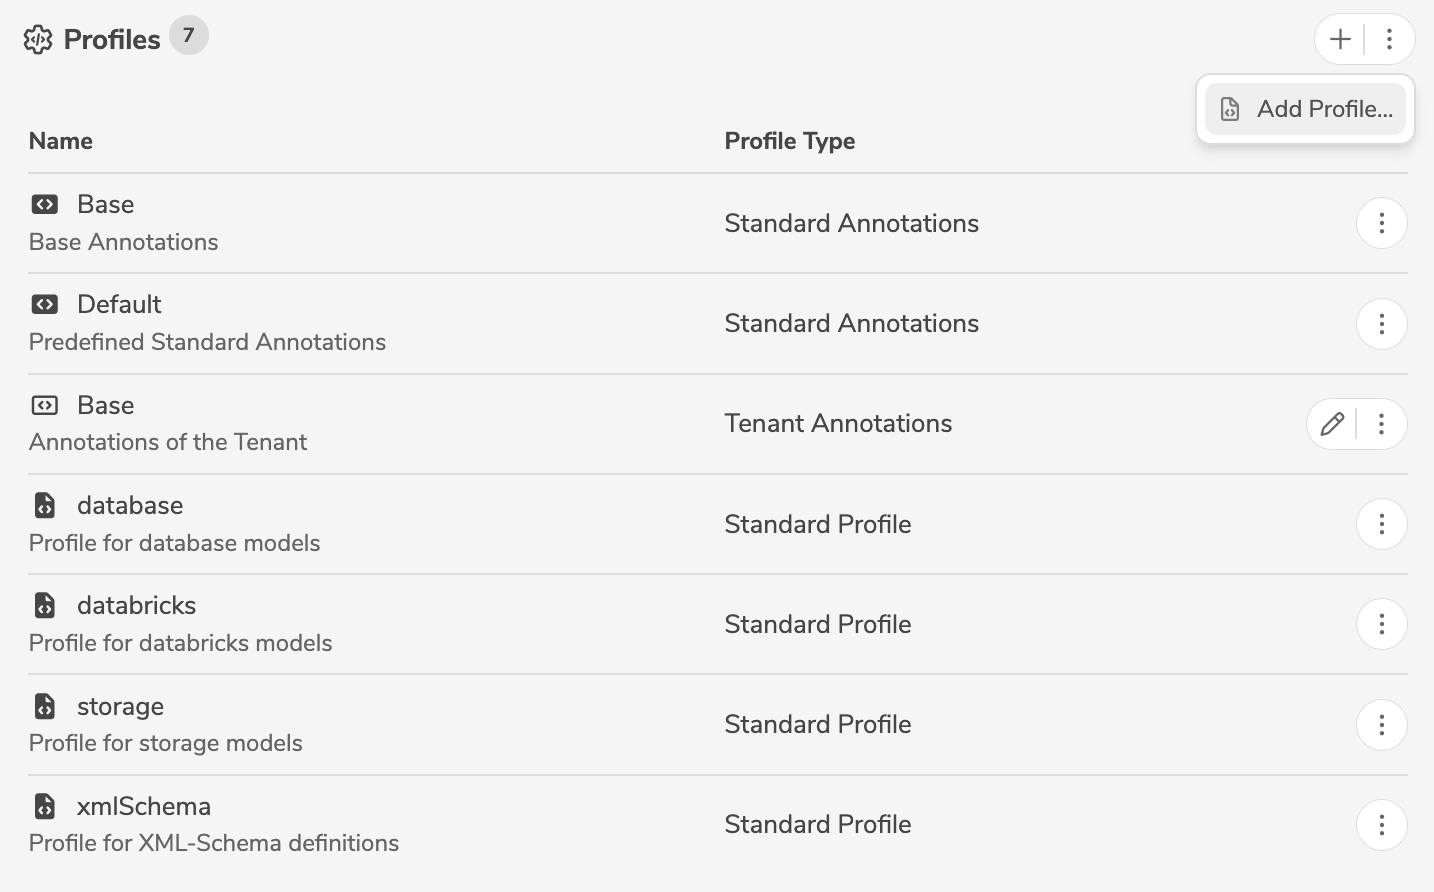Click the Name column header
Screen dimensions: 1434x892
(x=60, y=141)
